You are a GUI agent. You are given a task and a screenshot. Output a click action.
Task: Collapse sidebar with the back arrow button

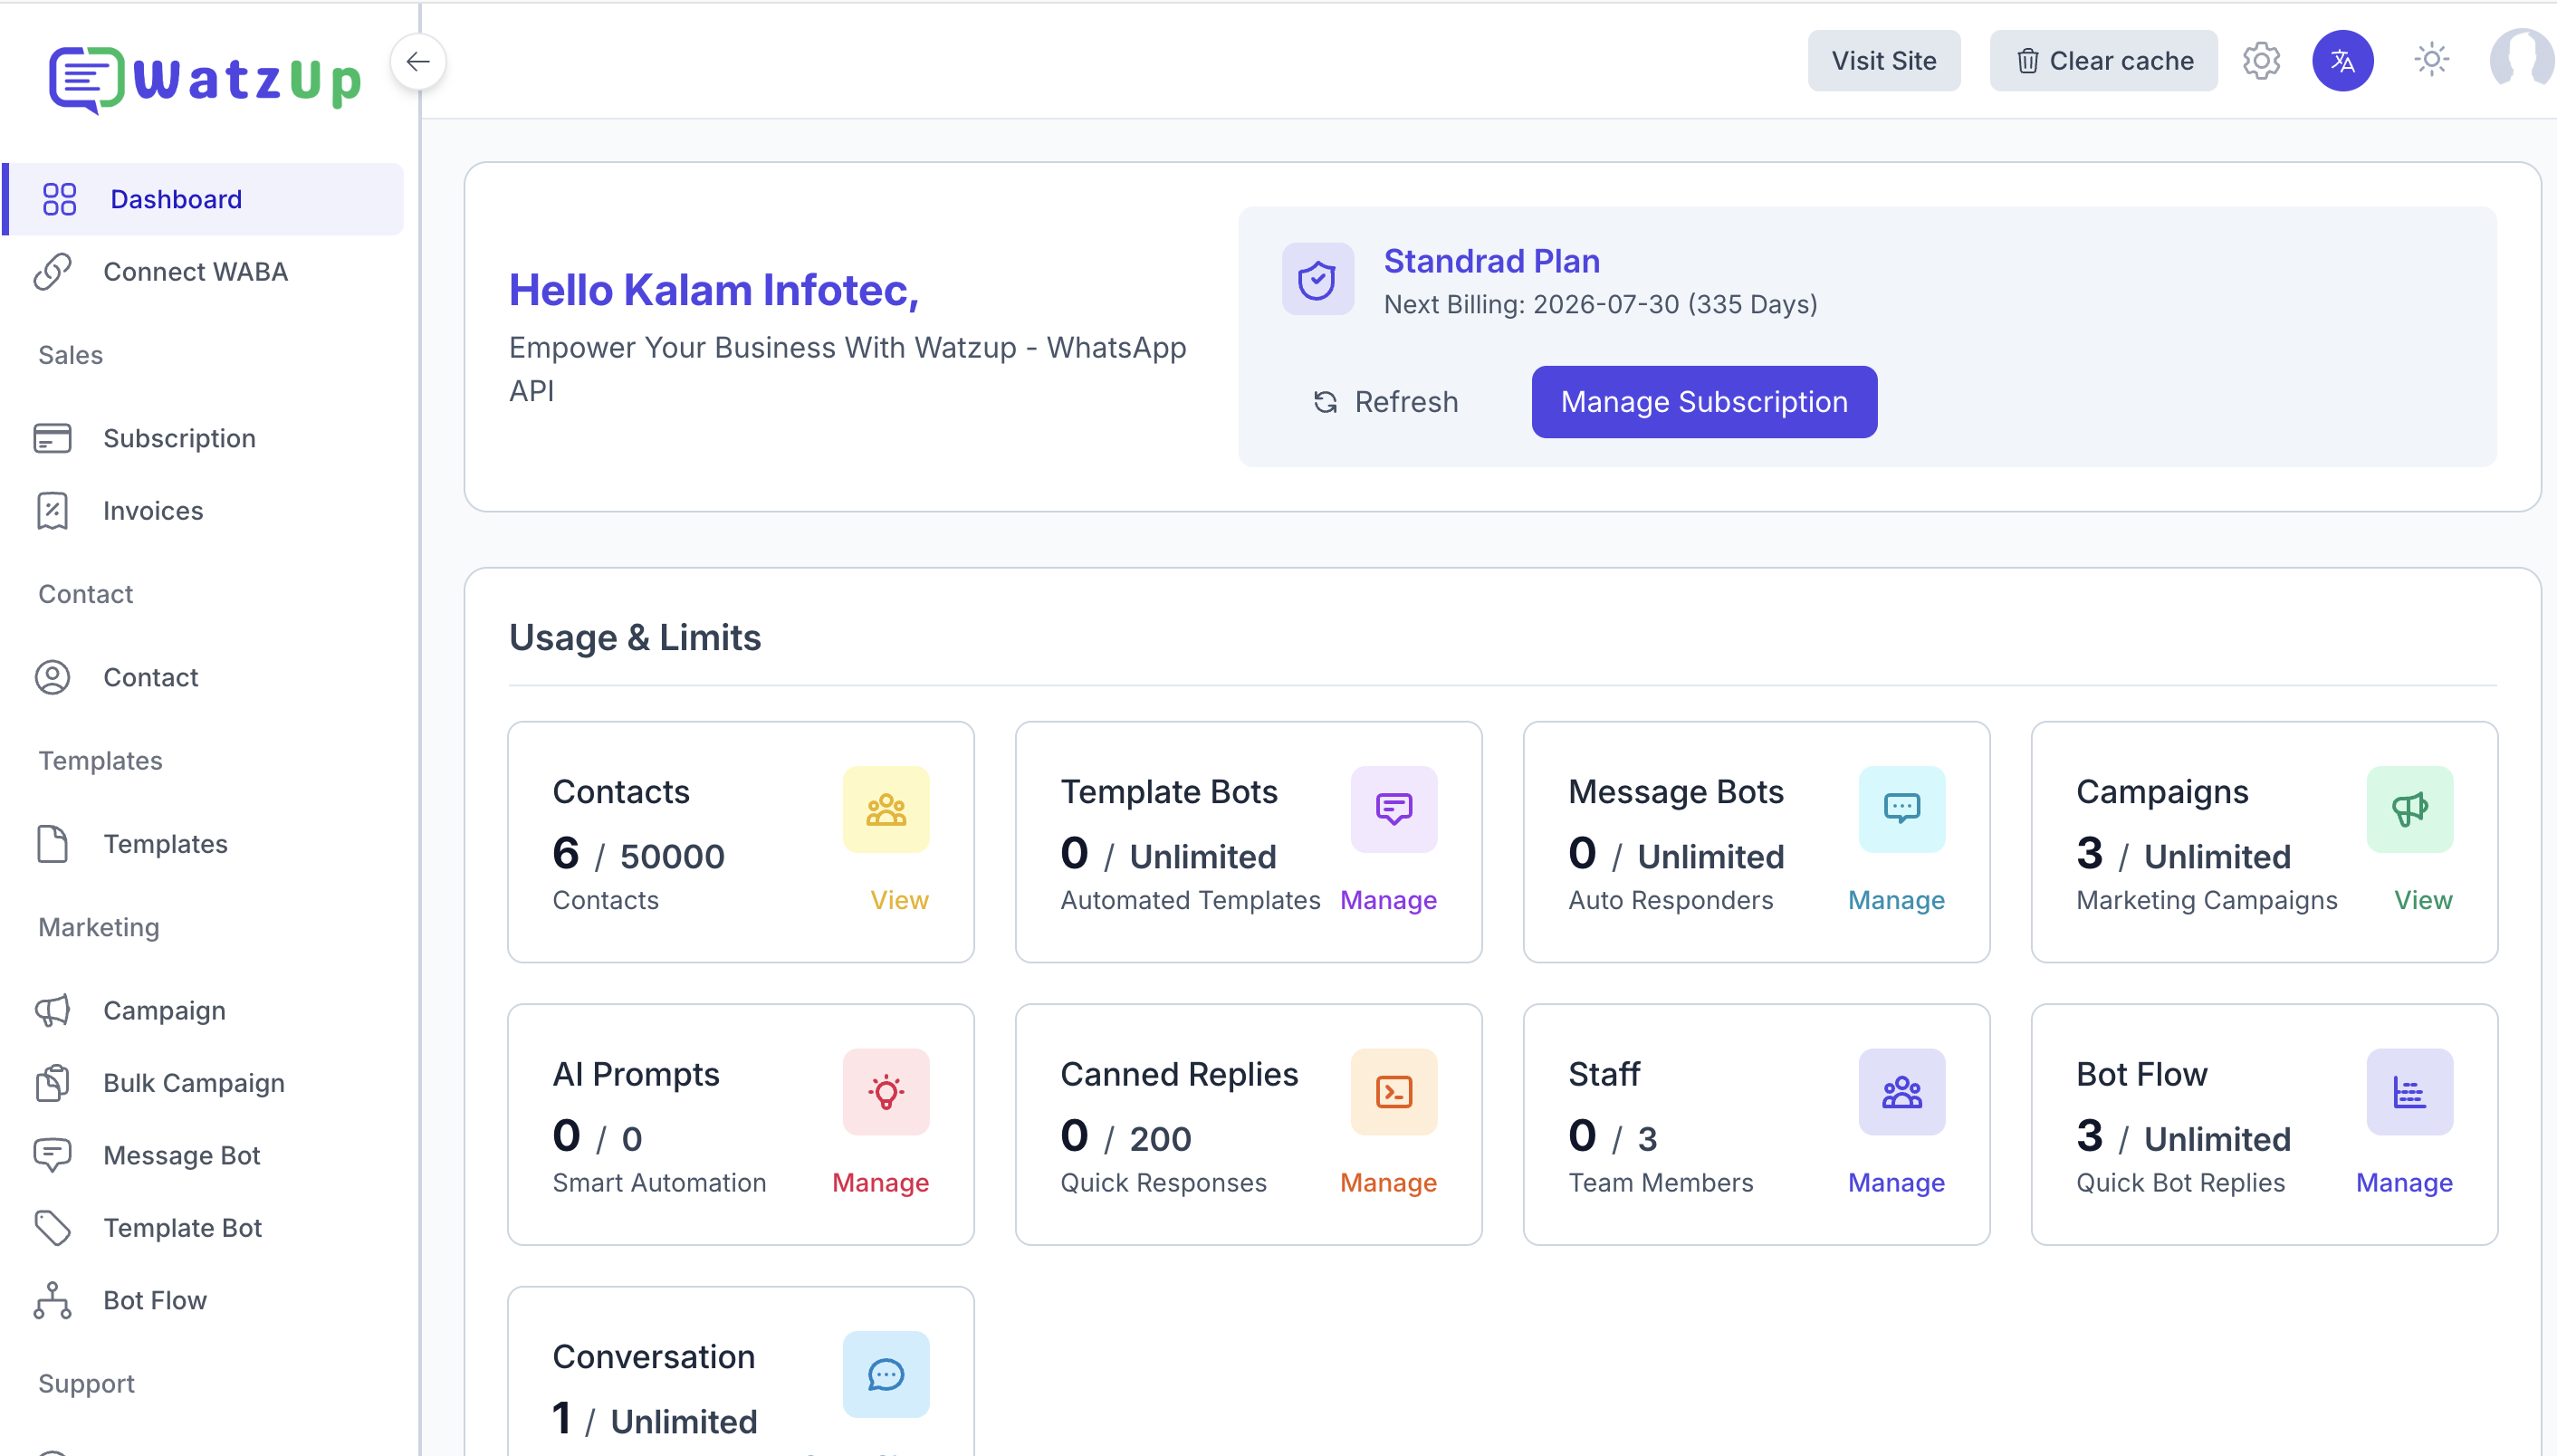418,62
